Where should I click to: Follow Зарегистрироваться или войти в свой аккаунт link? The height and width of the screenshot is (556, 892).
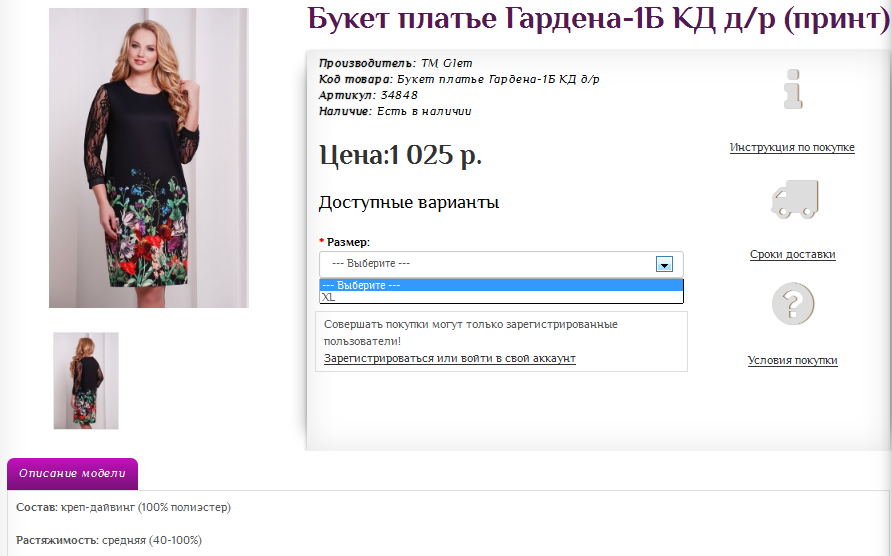[x=449, y=359]
